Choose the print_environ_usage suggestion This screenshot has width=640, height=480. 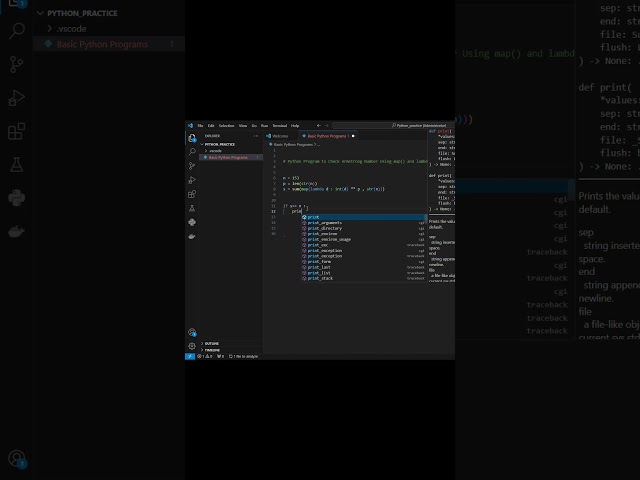[363, 239]
